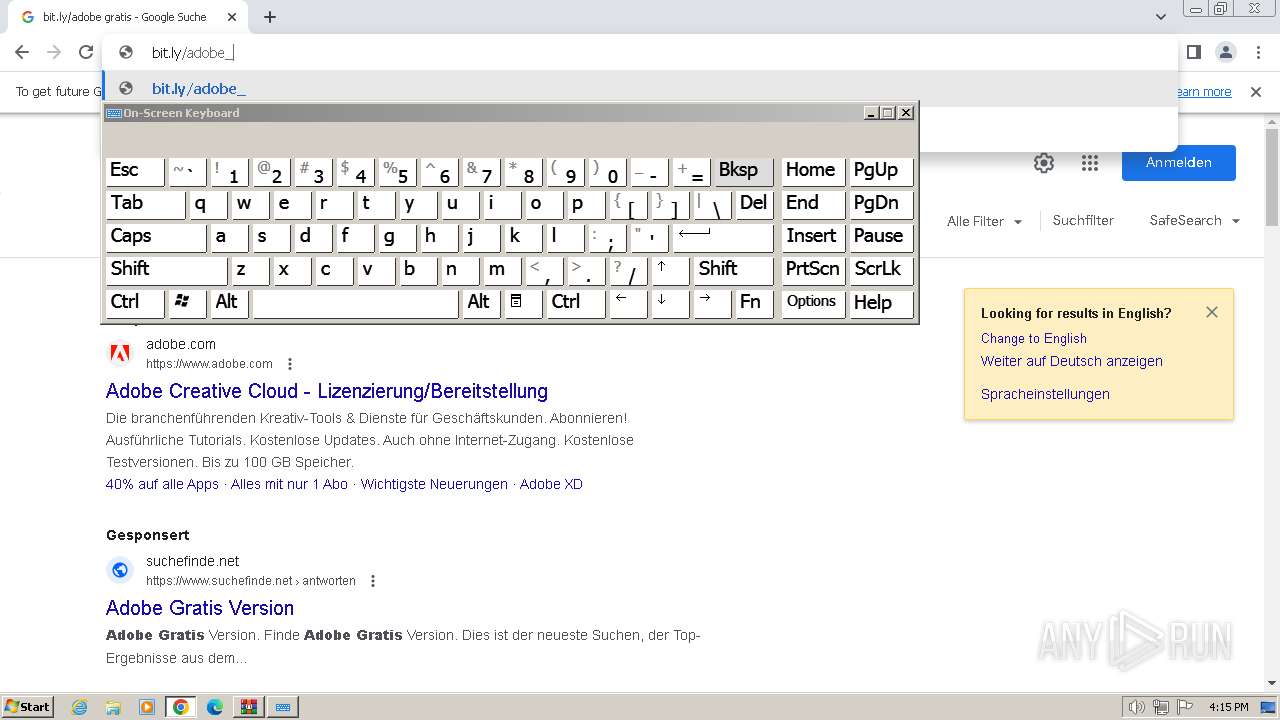This screenshot has width=1280, height=720.
Task: Expand the SafeSearch dropdown
Action: [1194, 221]
